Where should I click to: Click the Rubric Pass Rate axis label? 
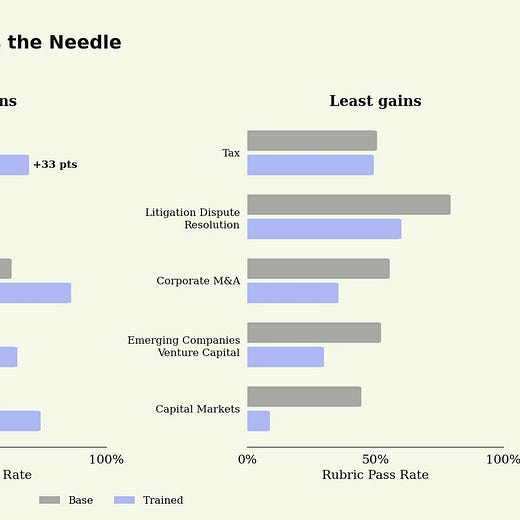[x=375, y=475]
